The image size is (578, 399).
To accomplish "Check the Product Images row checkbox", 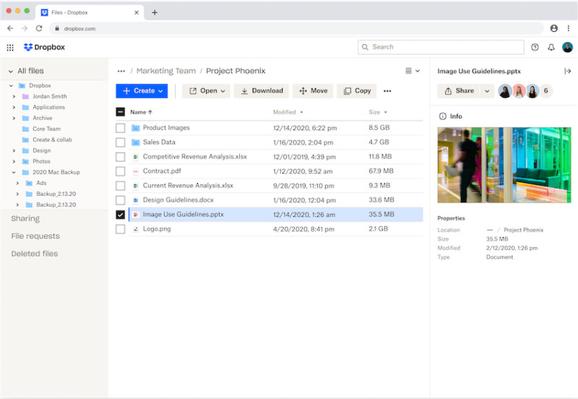I will 120,128.
